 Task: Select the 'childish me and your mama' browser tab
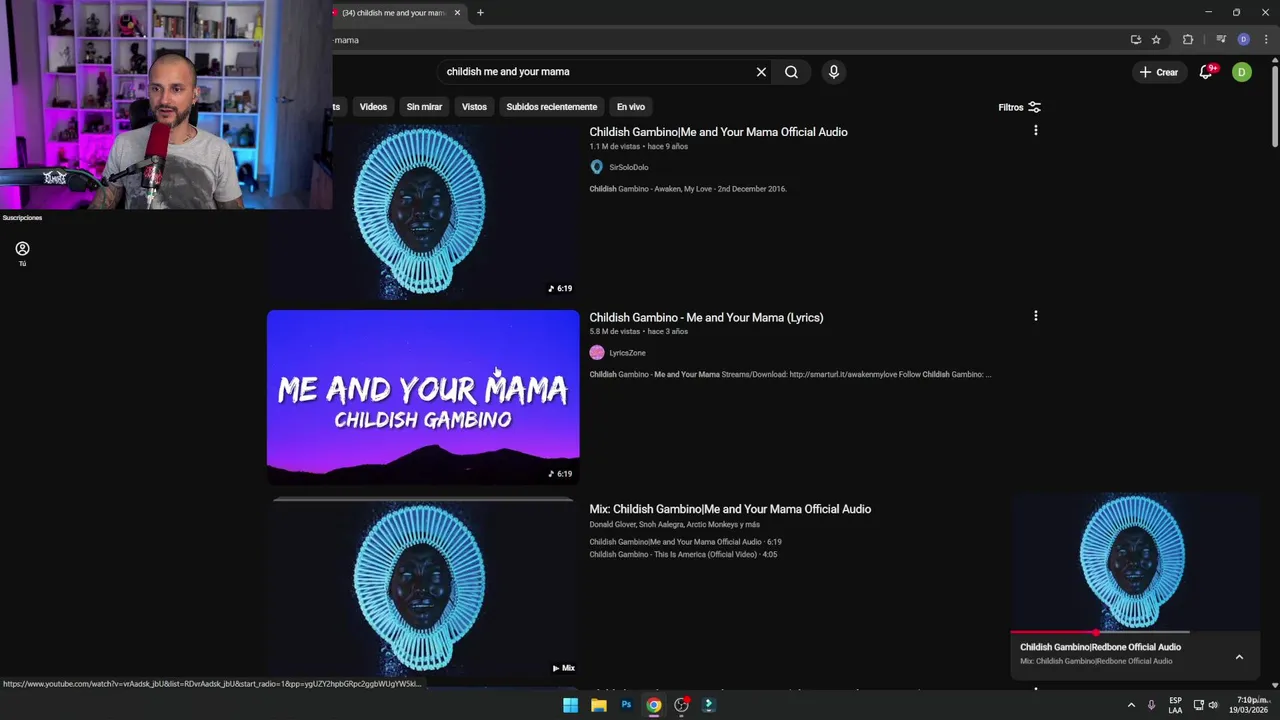397,13
